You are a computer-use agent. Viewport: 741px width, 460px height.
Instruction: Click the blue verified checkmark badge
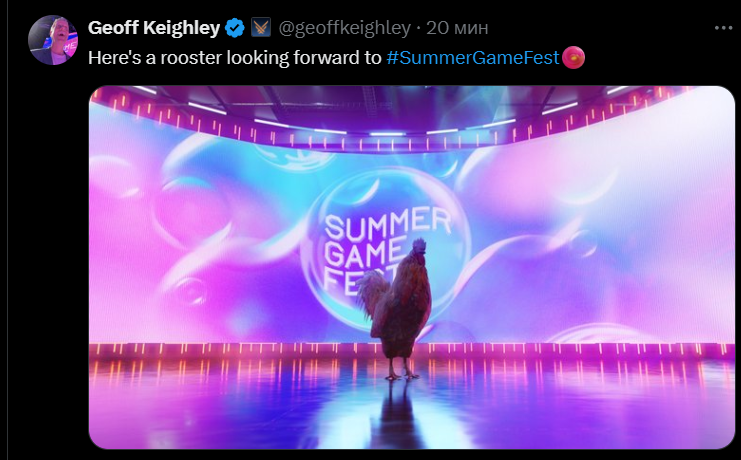click(x=234, y=28)
